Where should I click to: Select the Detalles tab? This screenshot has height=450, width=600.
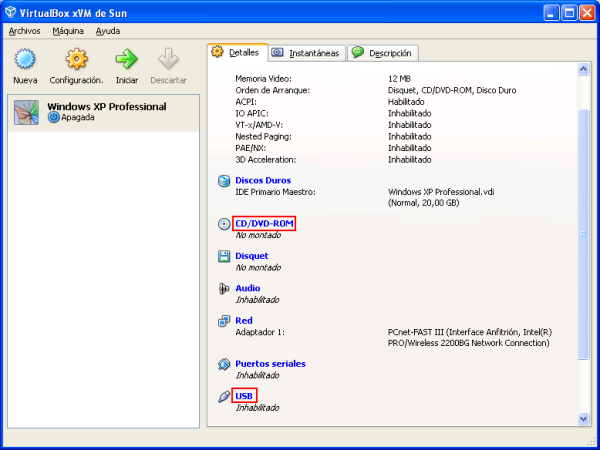click(x=235, y=51)
